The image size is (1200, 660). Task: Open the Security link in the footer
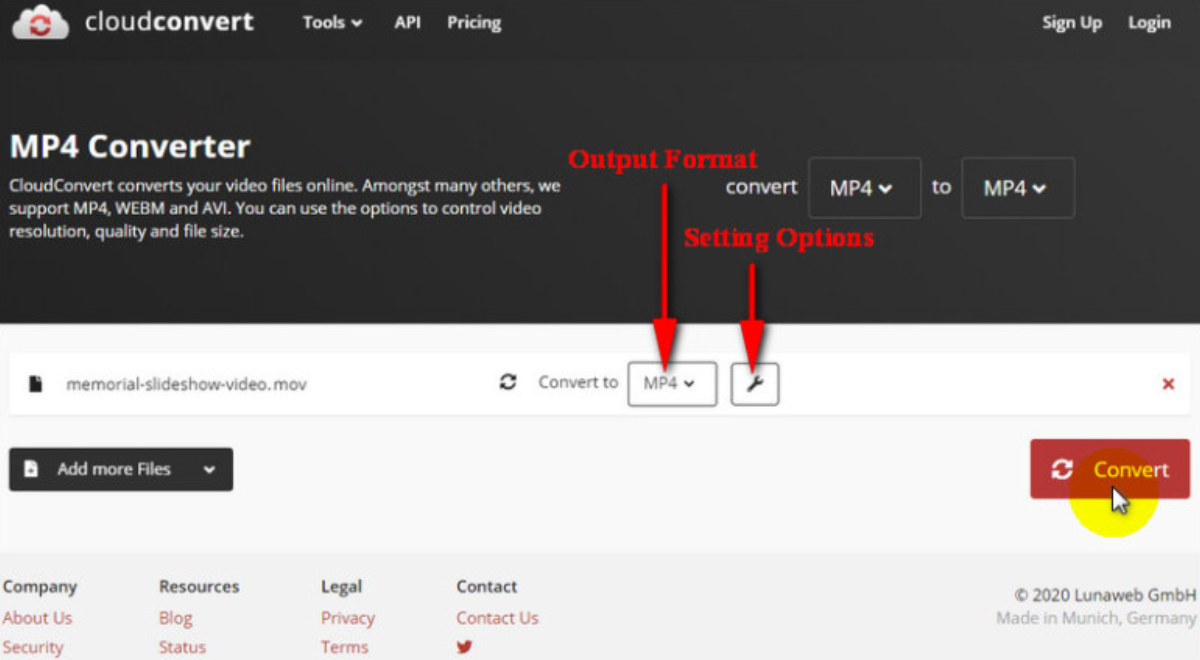pyautogui.click(x=33, y=647)
